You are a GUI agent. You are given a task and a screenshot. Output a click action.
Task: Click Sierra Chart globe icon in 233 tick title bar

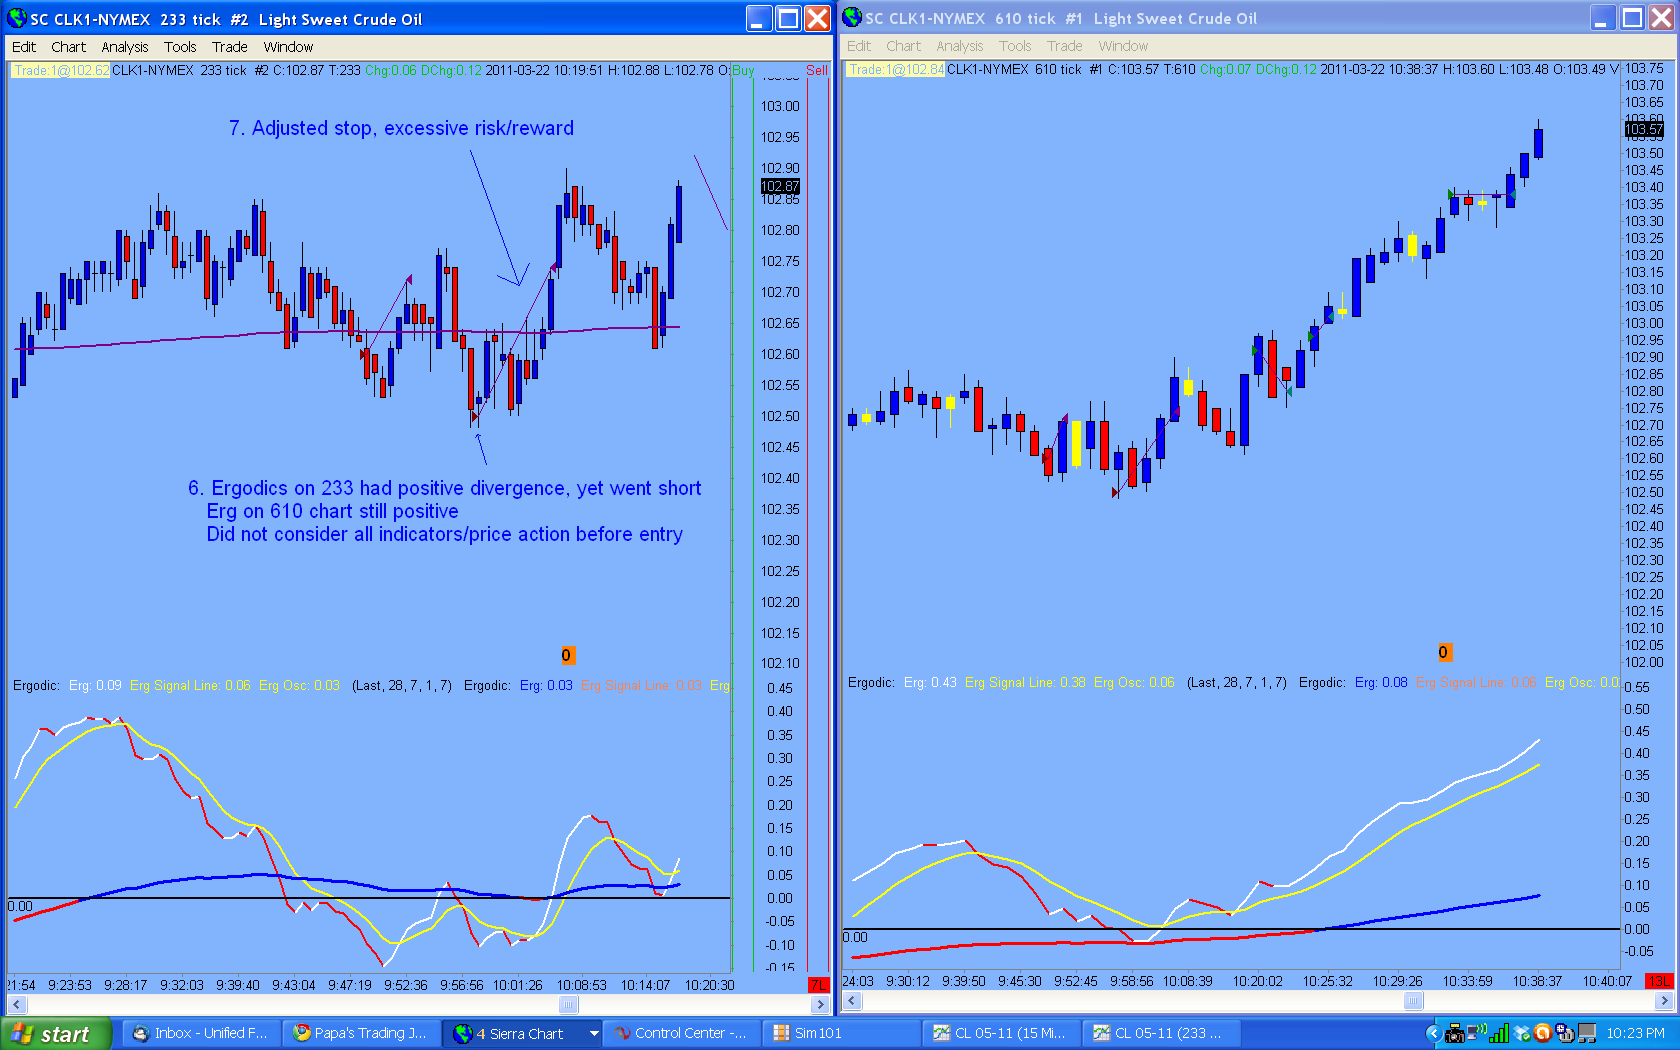17,18
